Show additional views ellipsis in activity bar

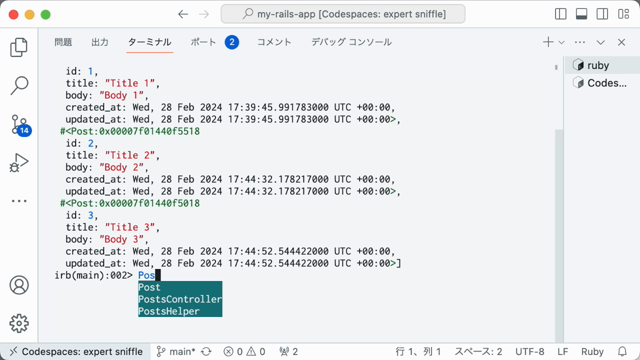[19, 201]
